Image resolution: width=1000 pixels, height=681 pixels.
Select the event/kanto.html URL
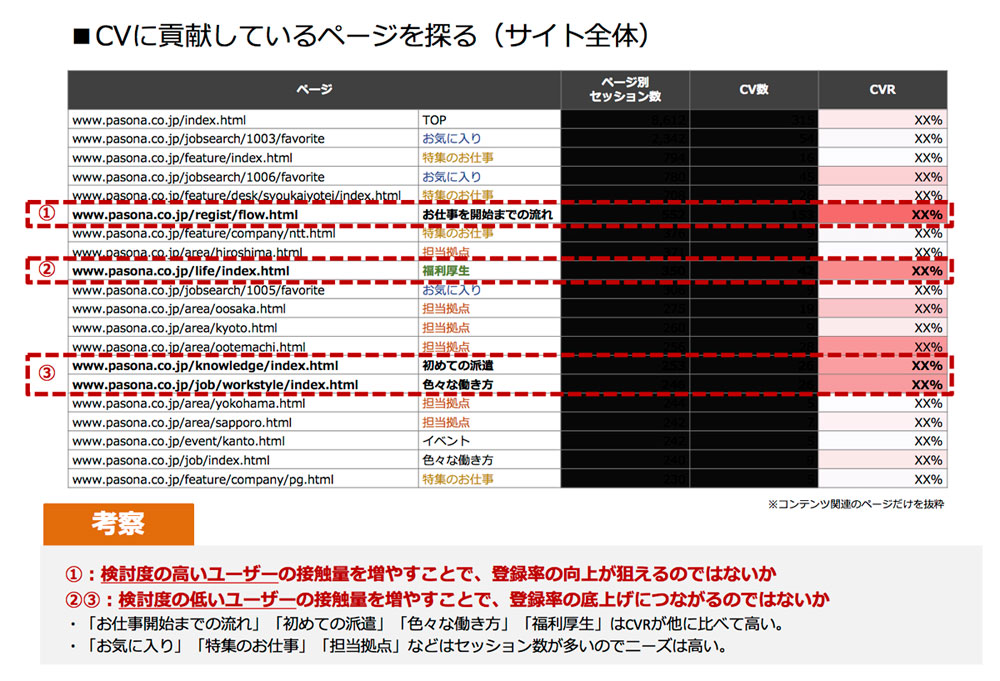[x=178, y=441]
